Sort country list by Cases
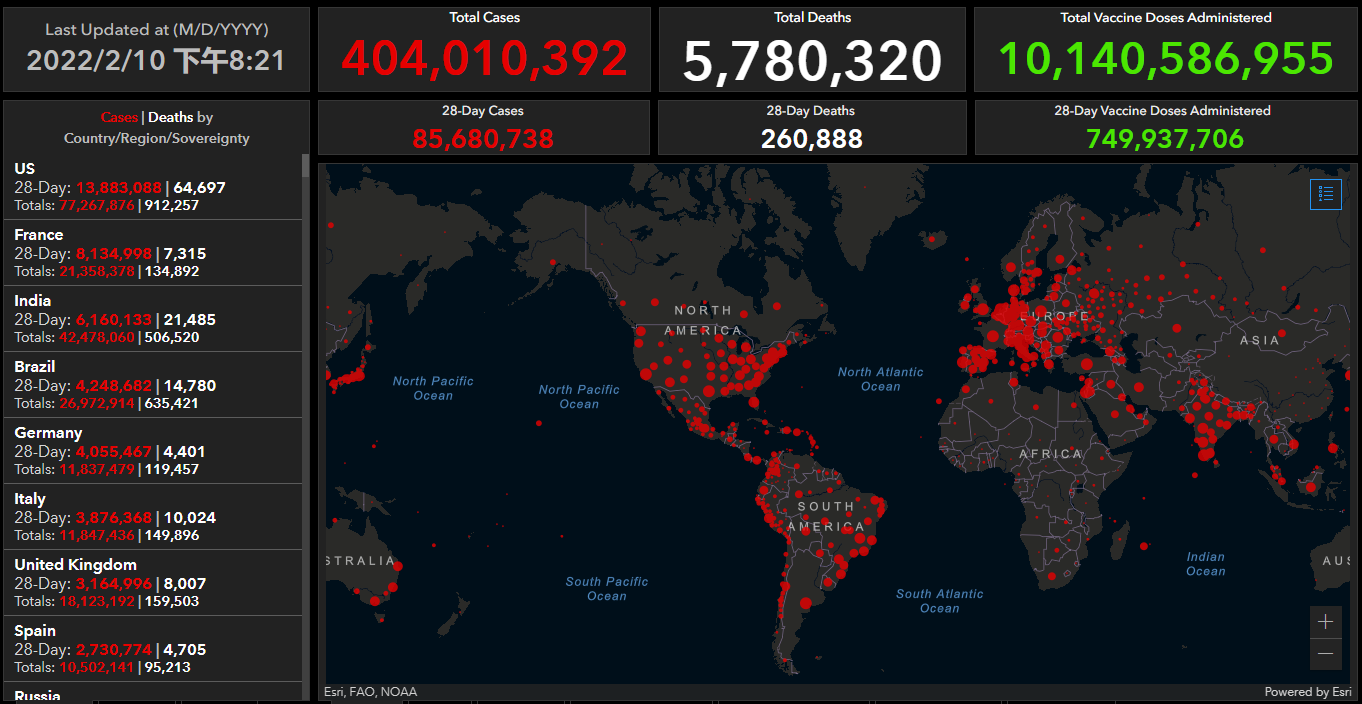This screenshot has width=1362, height=704. [119, 118]
